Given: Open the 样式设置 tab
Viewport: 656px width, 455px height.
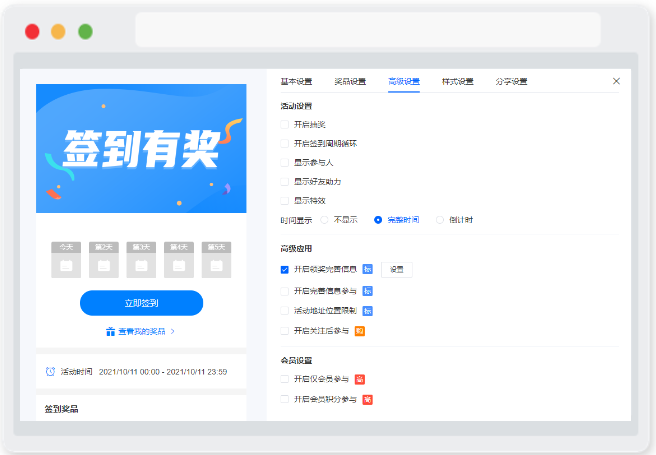Looking at the screenshot, I should [x=457, y=82].
